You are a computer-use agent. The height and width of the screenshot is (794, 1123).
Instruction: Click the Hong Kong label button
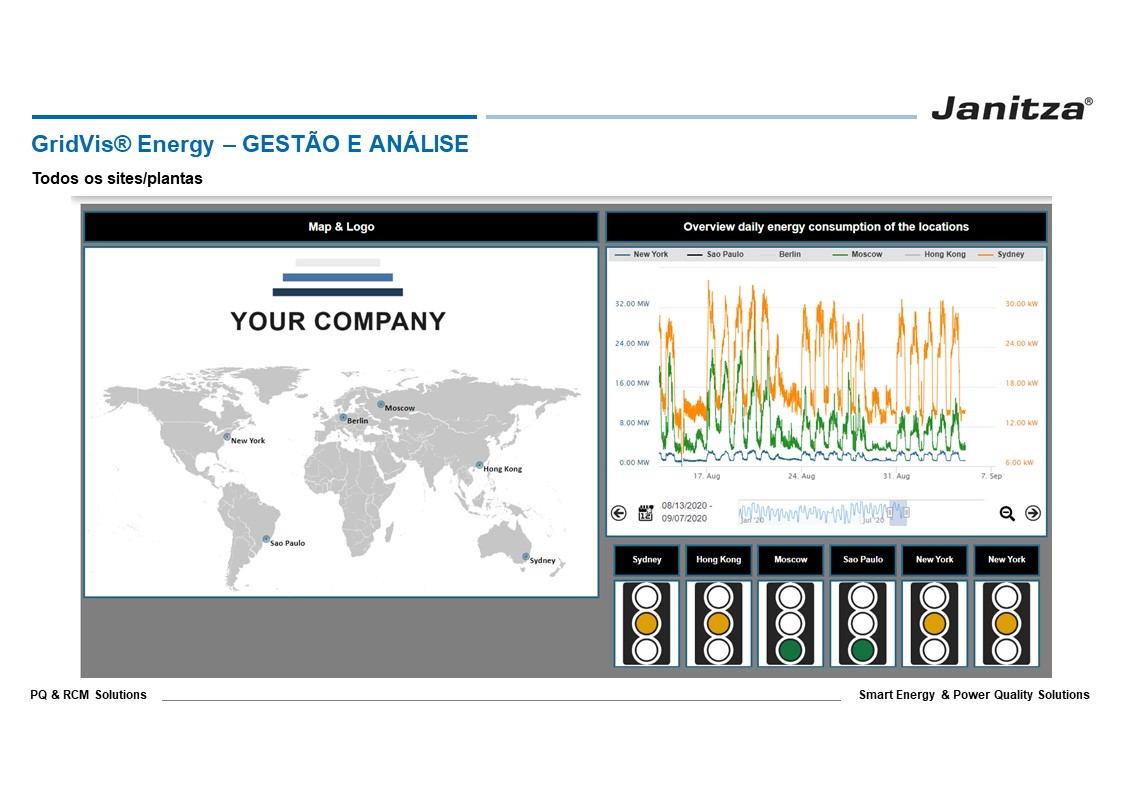[718, 560]
